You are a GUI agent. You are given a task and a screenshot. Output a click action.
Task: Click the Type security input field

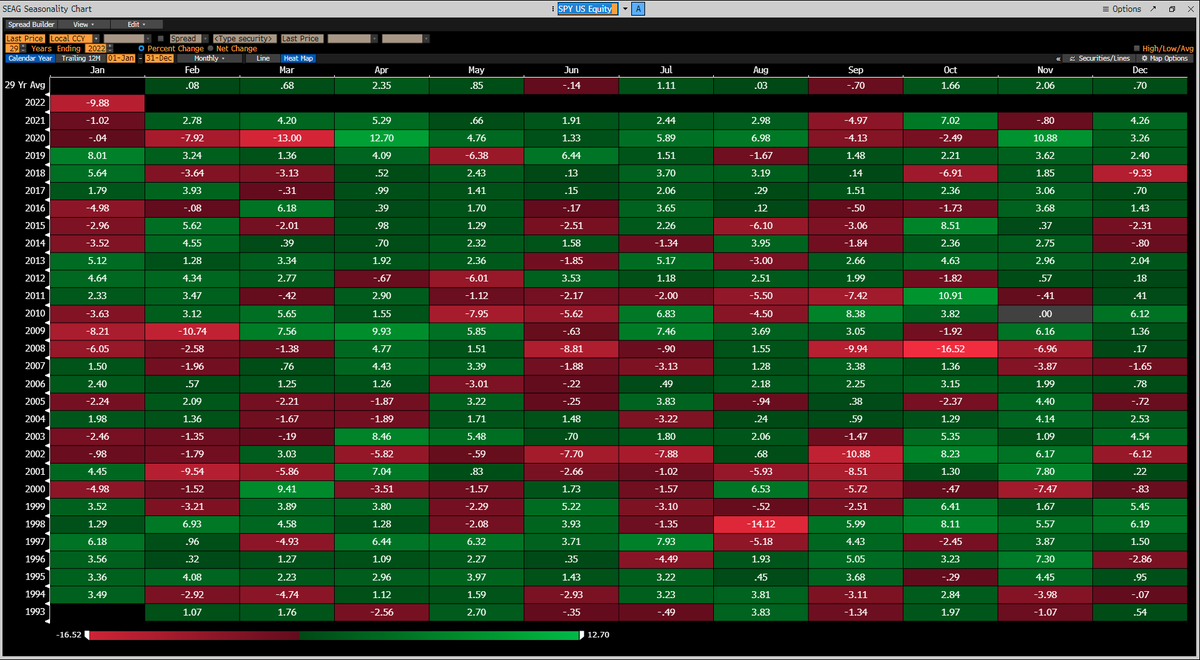pyautogui.click(x=244, y=38)
